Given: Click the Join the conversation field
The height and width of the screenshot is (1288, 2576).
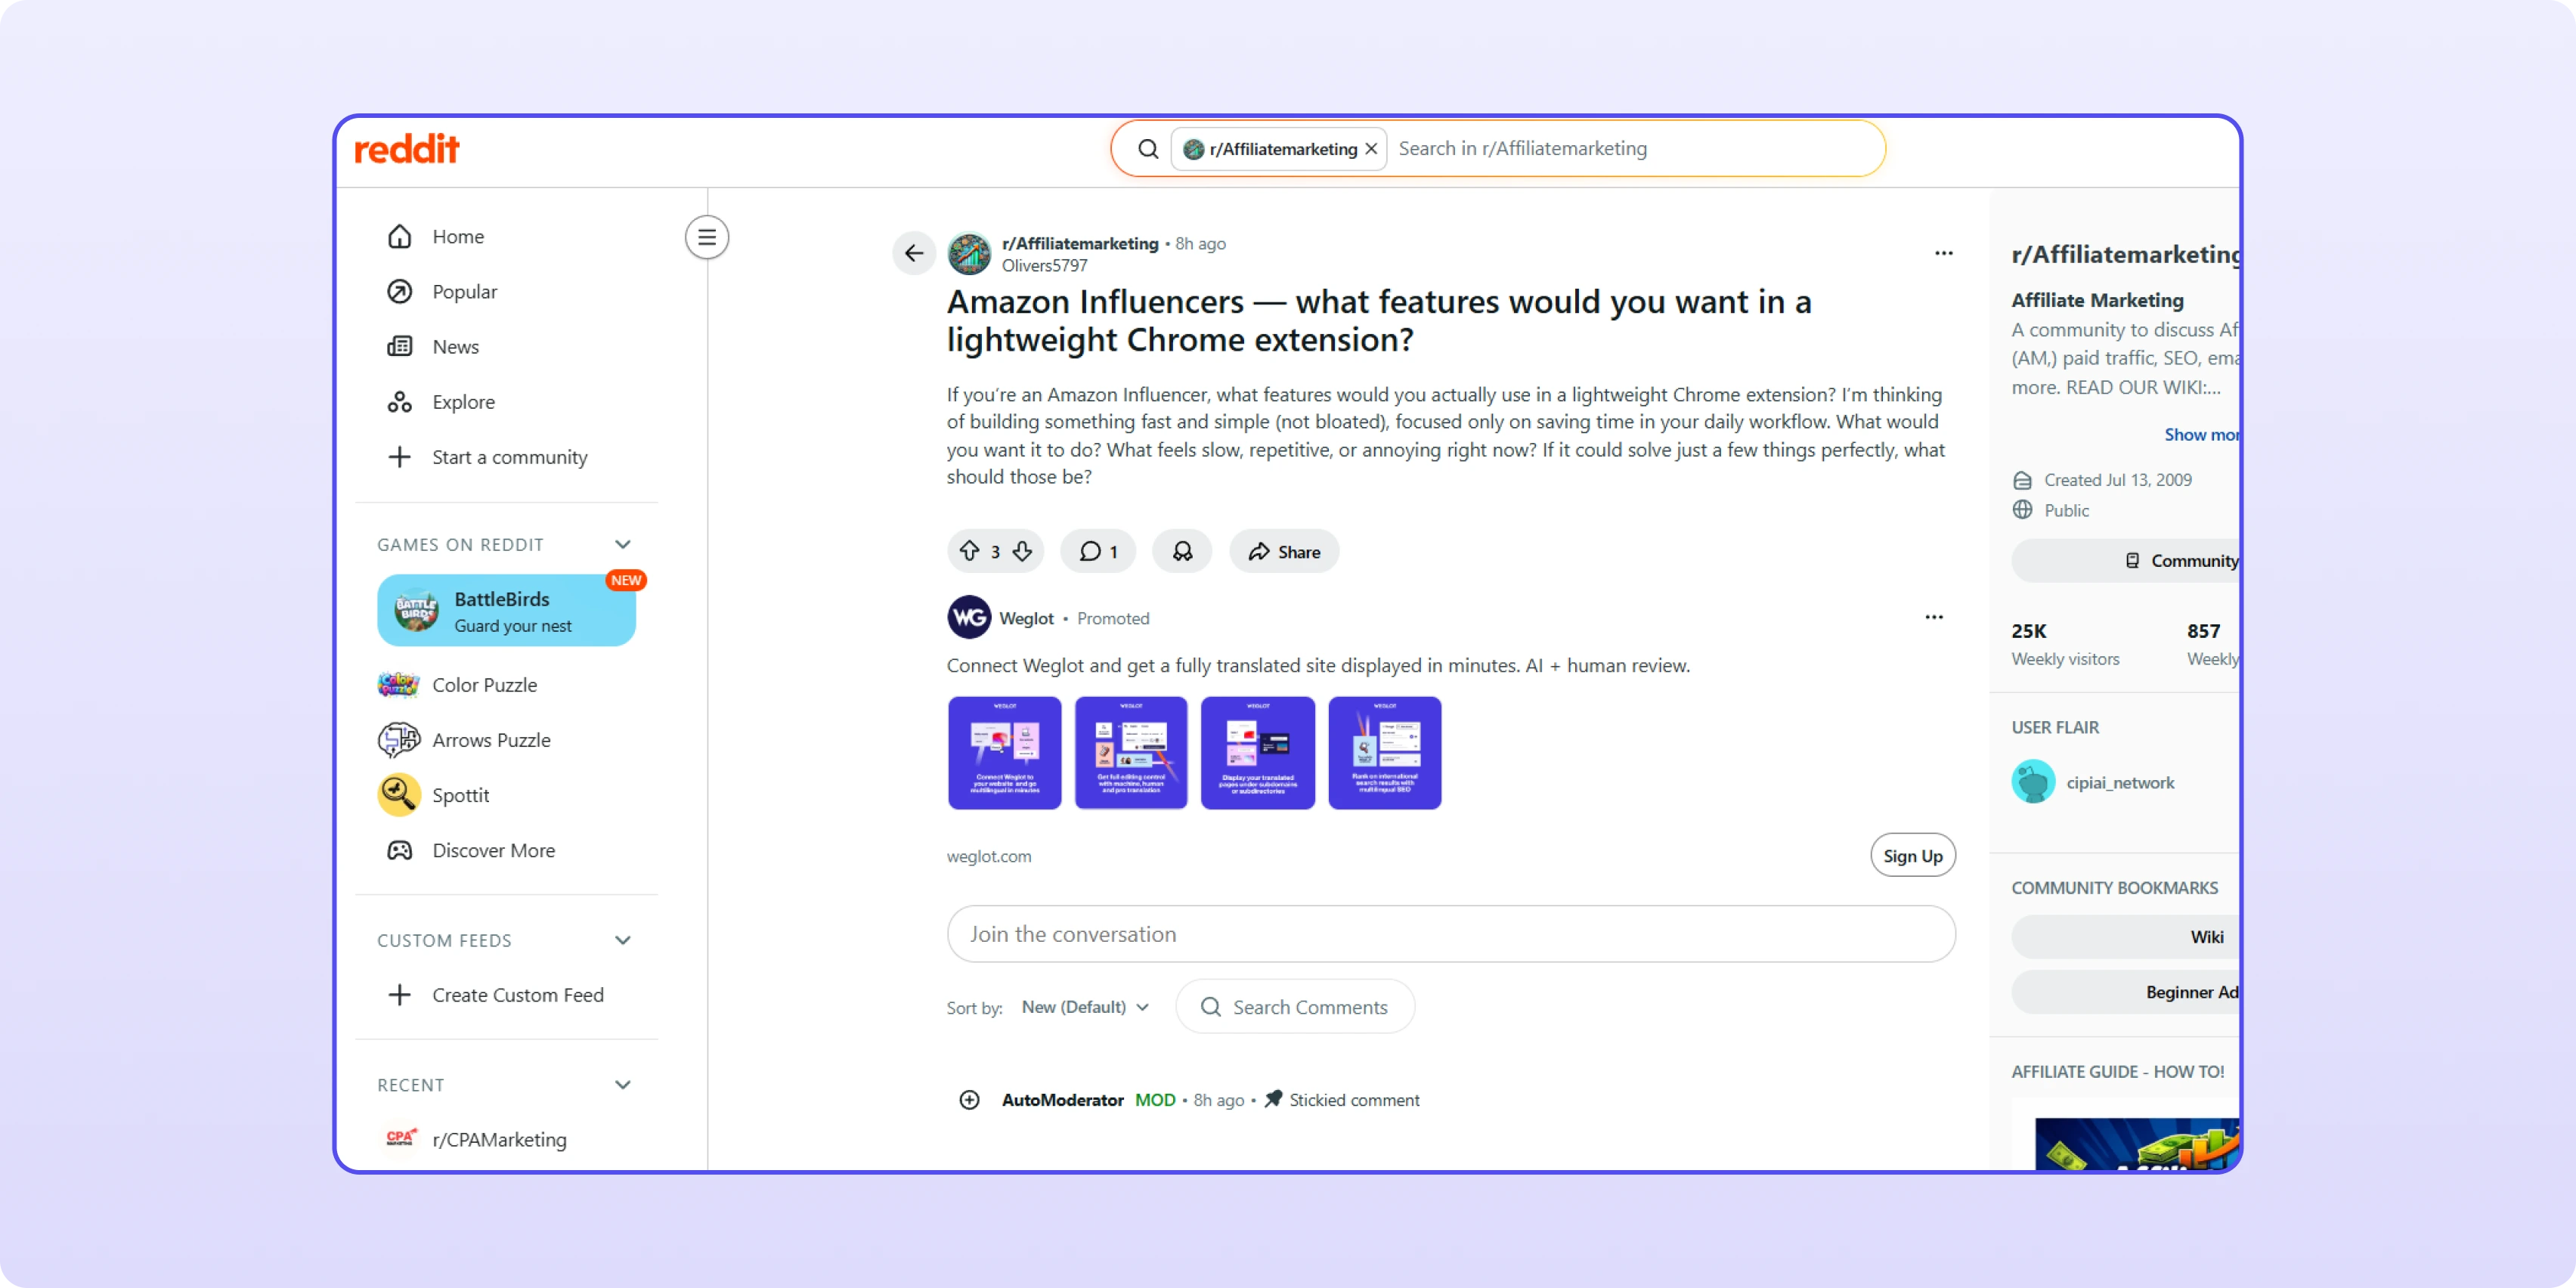Looking at the screenshot, I should pyautogui.click(x=1450, y=934).
